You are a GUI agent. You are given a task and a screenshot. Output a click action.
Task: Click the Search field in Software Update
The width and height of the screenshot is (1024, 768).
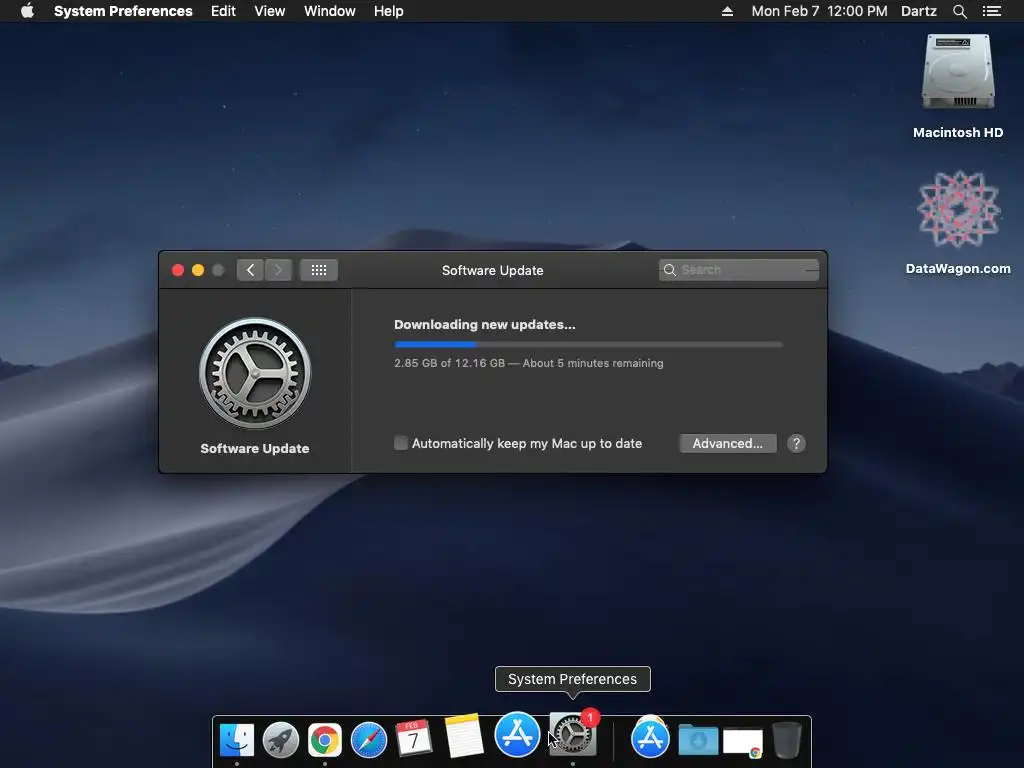pyautogui.click(x=739, y=270)
